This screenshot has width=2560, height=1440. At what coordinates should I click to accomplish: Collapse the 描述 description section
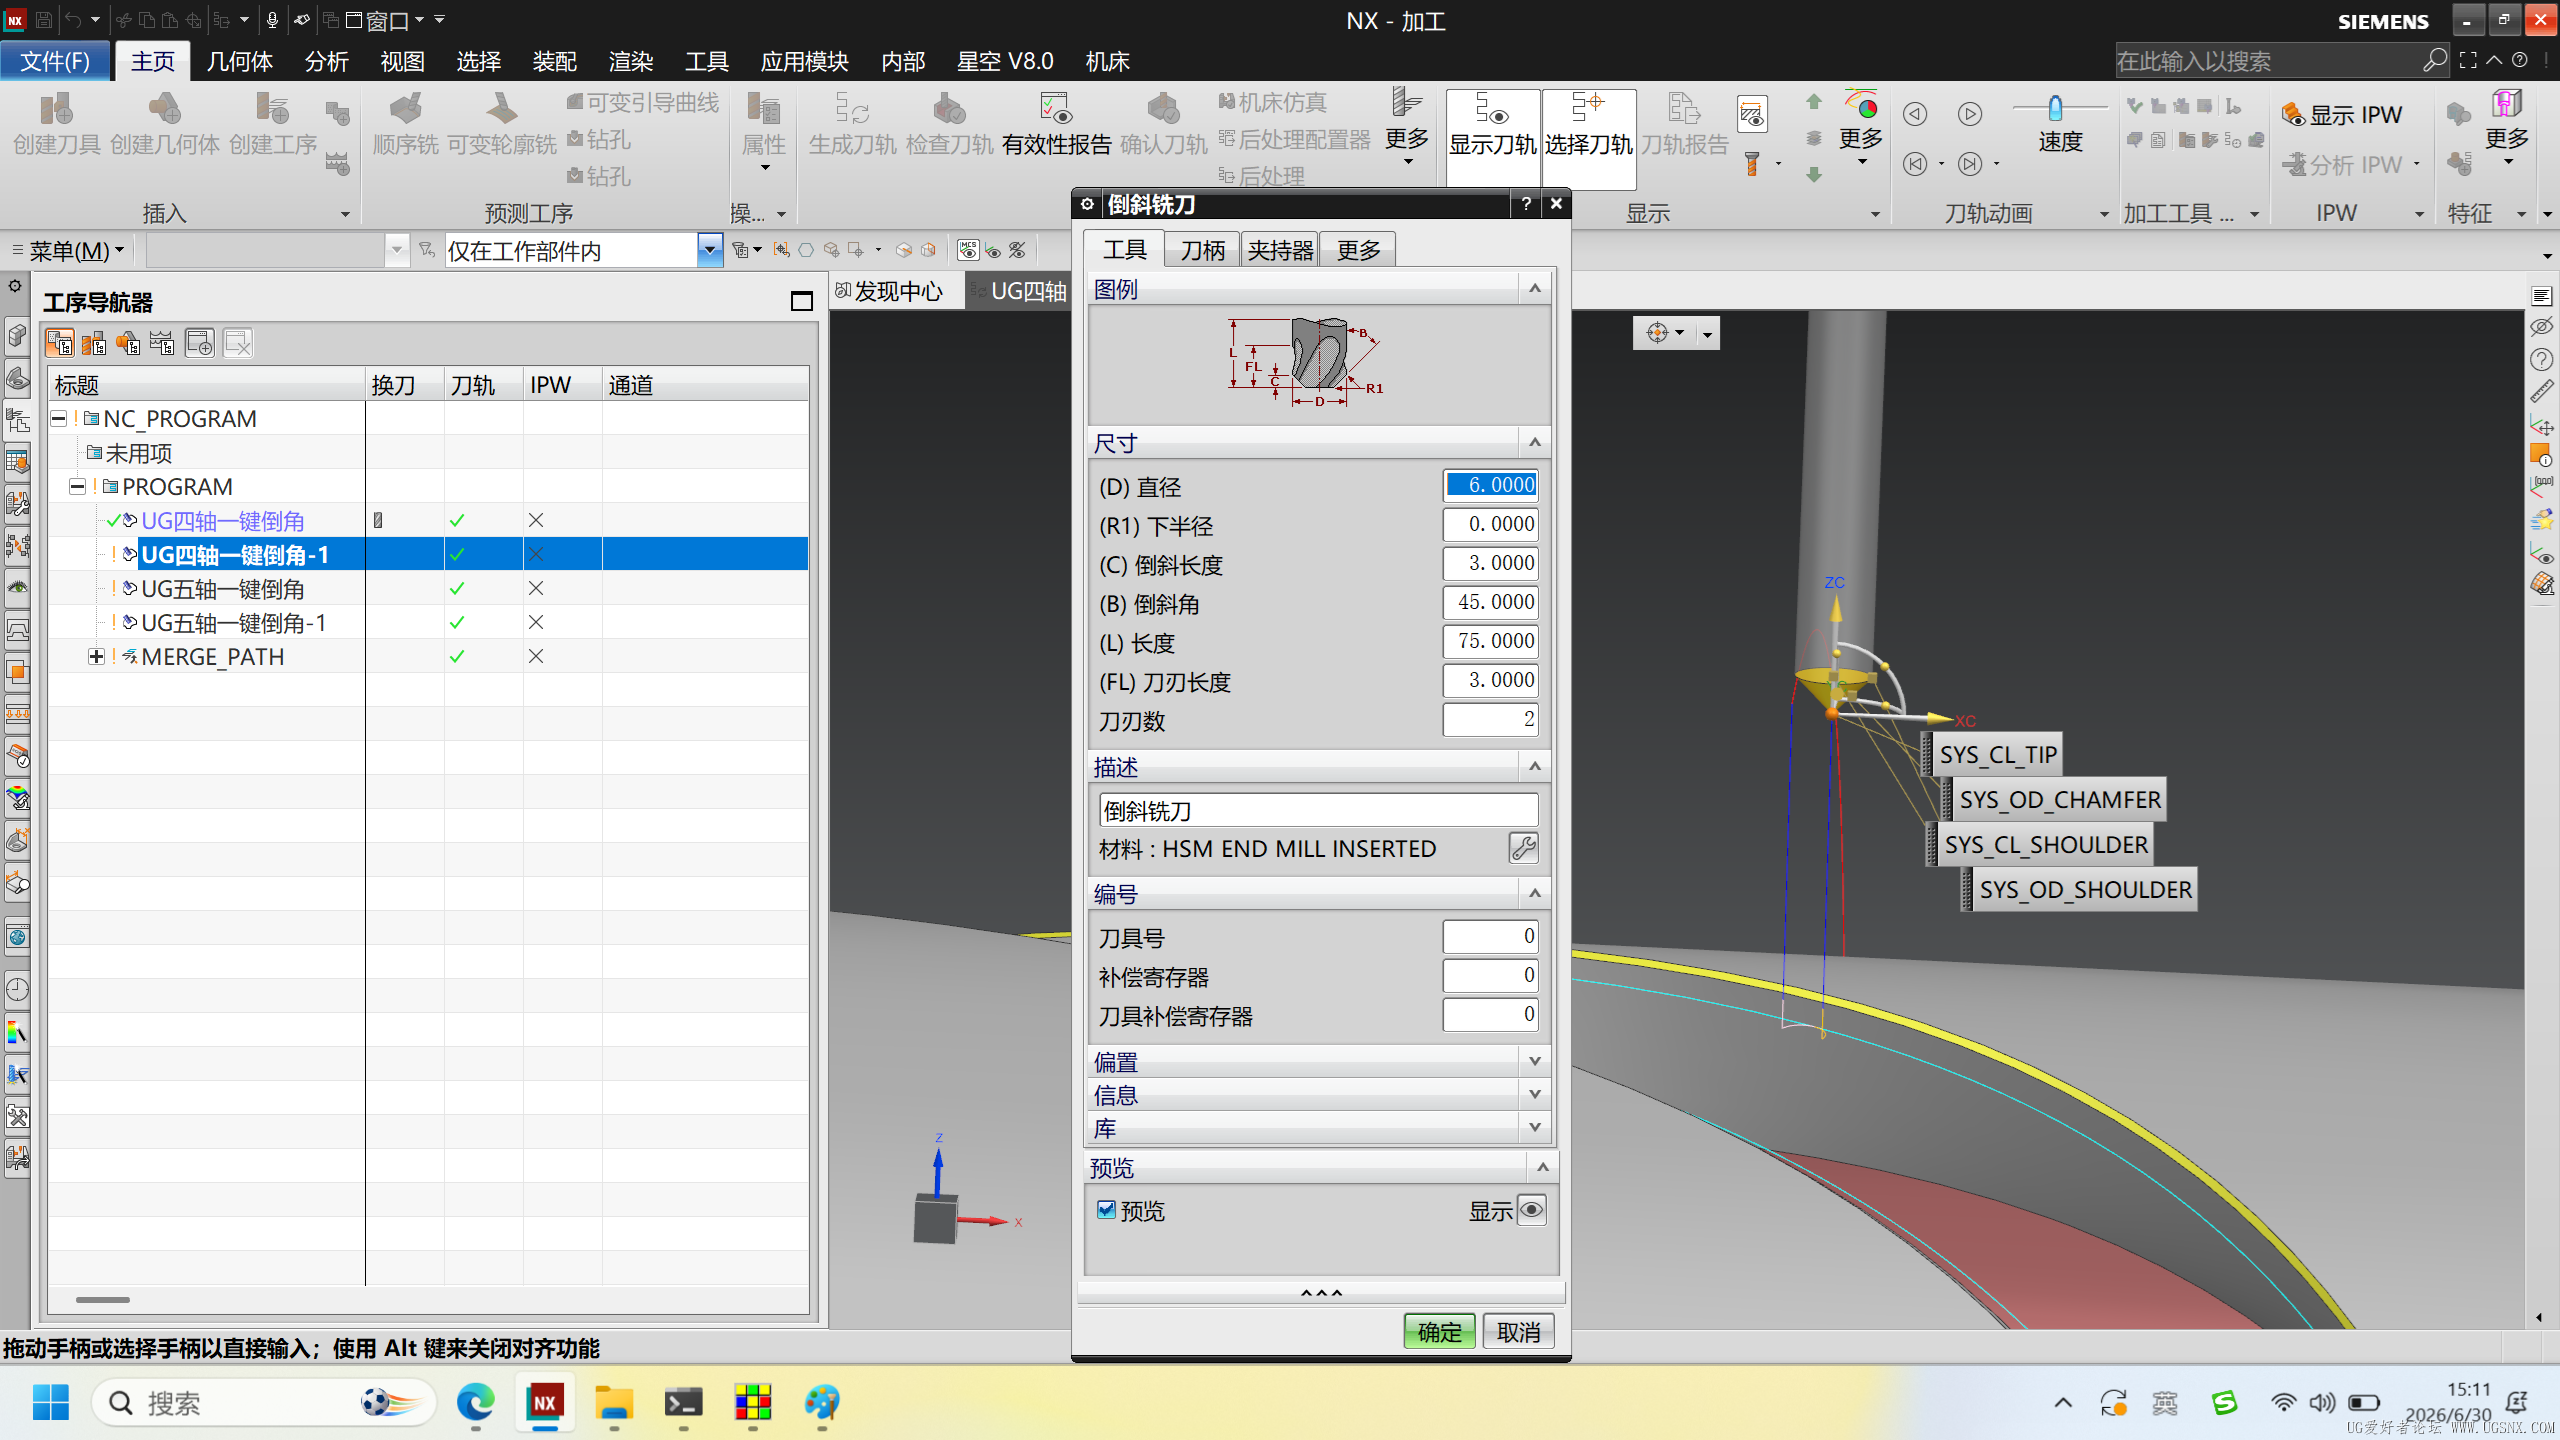(x=1535, y=767)
